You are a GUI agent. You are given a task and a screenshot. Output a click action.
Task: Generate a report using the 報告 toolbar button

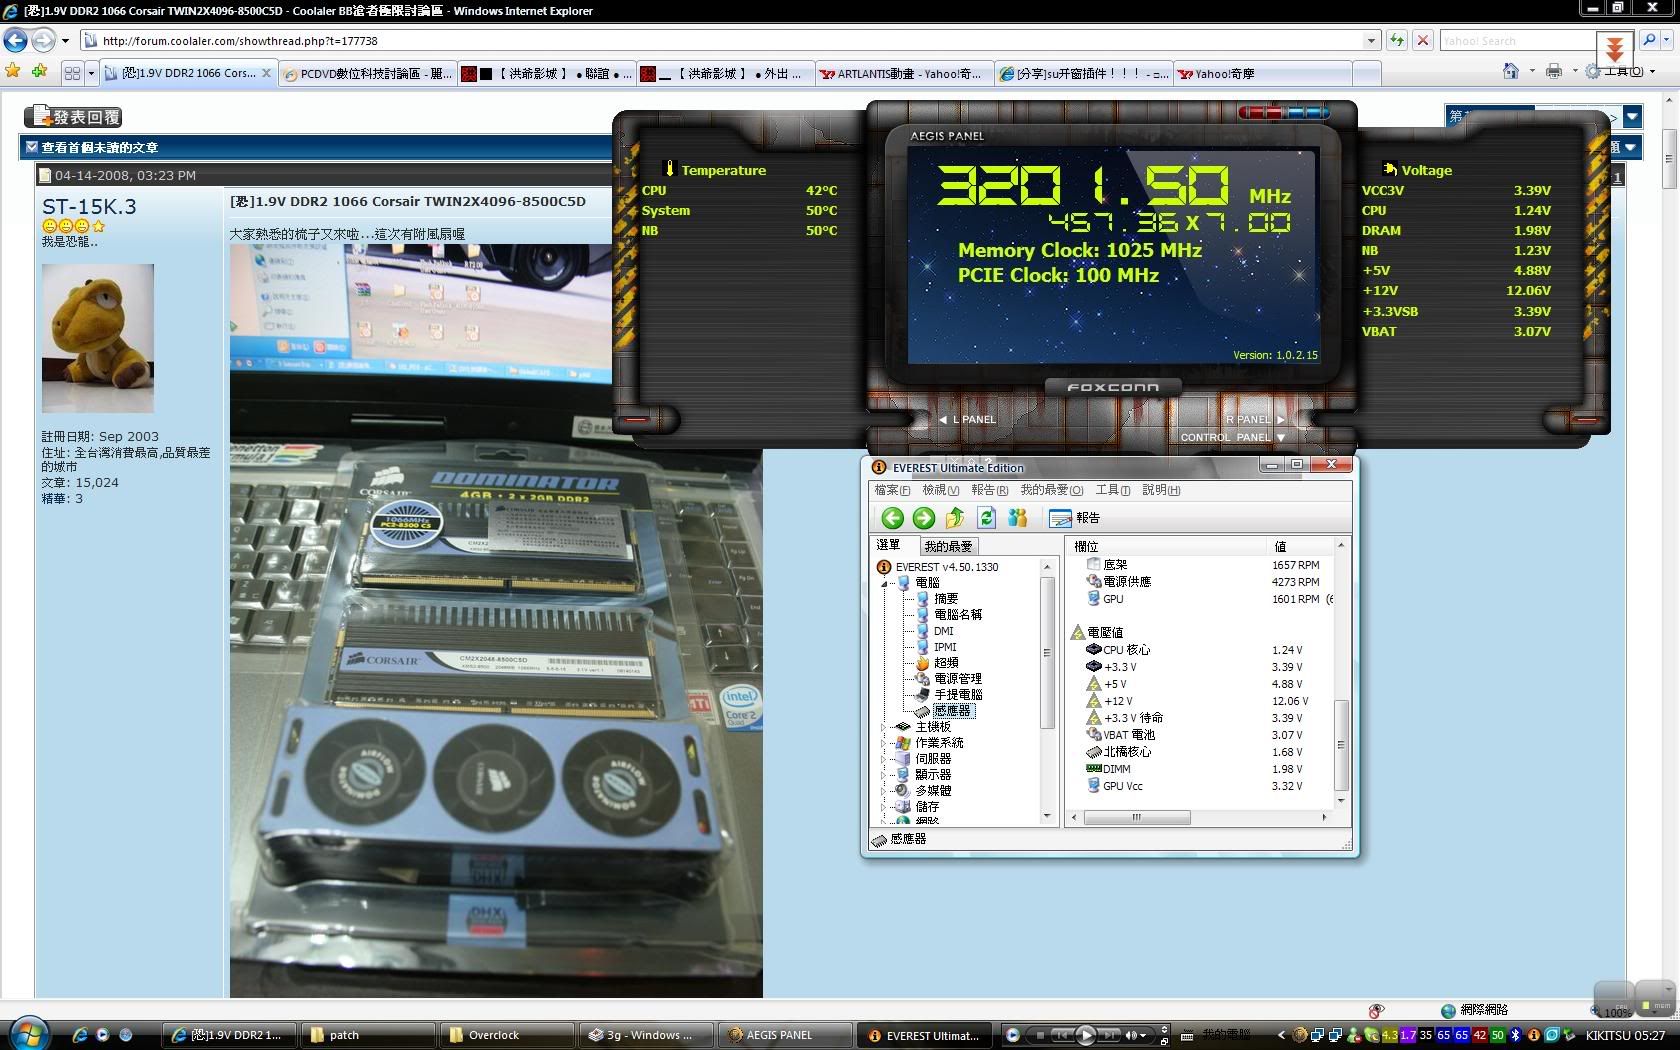(1074, 518)
